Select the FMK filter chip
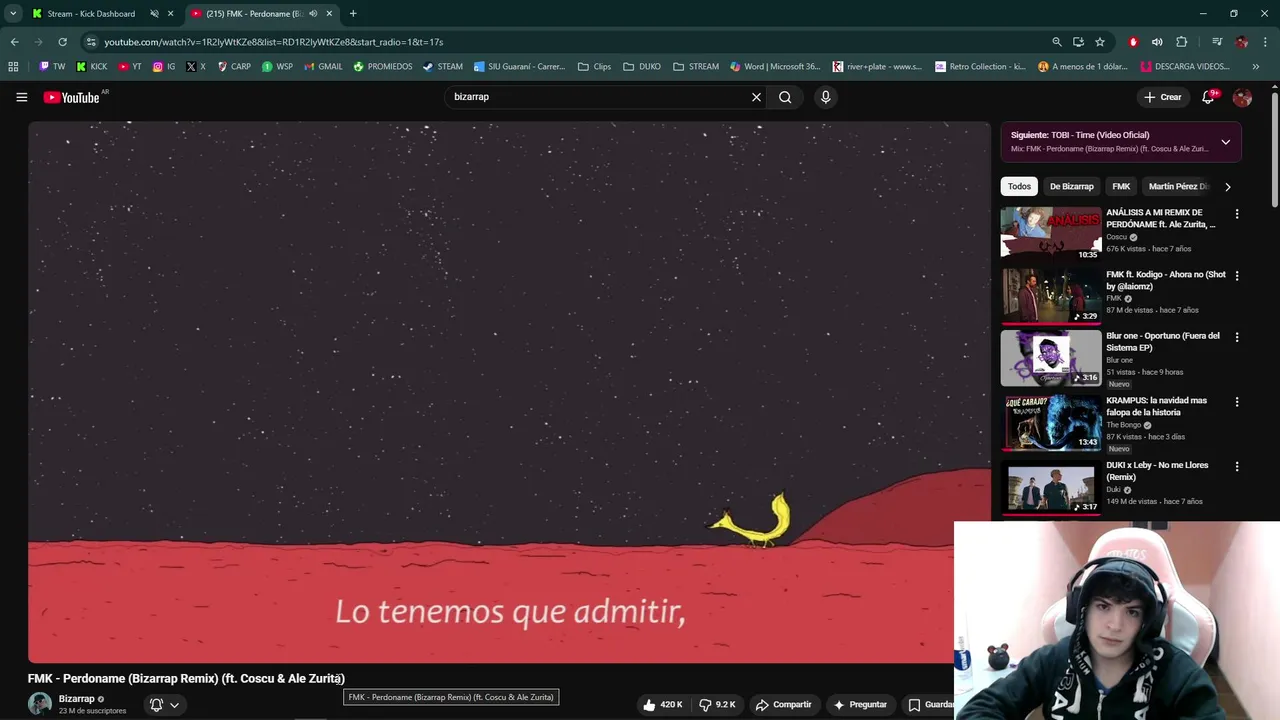 click(x=1121, y=186)
